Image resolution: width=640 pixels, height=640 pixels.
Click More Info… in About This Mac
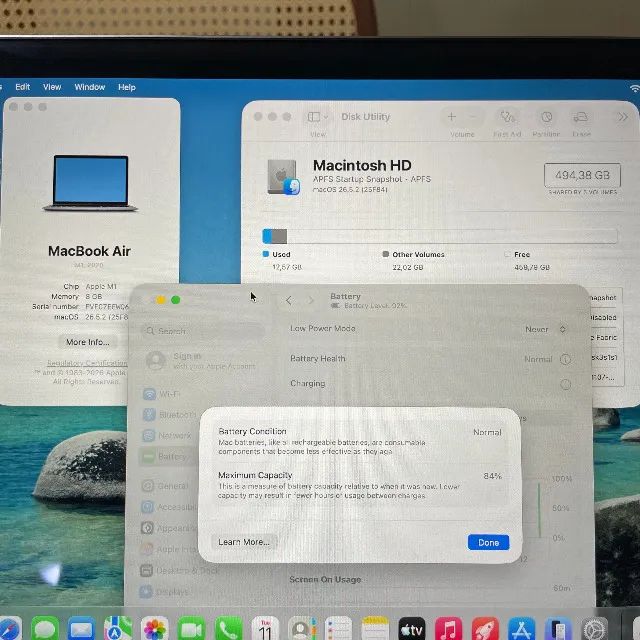(x=87, y=342)
